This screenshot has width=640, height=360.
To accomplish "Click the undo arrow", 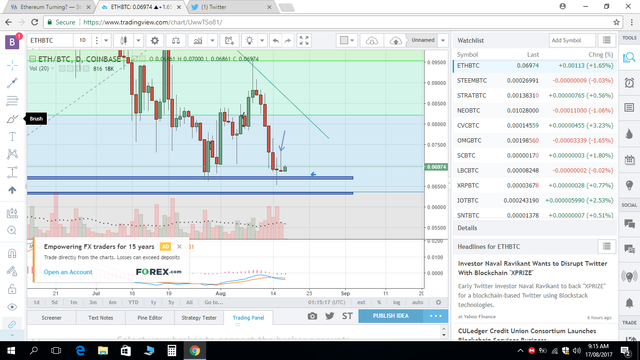I will click(x=276, y=40).
